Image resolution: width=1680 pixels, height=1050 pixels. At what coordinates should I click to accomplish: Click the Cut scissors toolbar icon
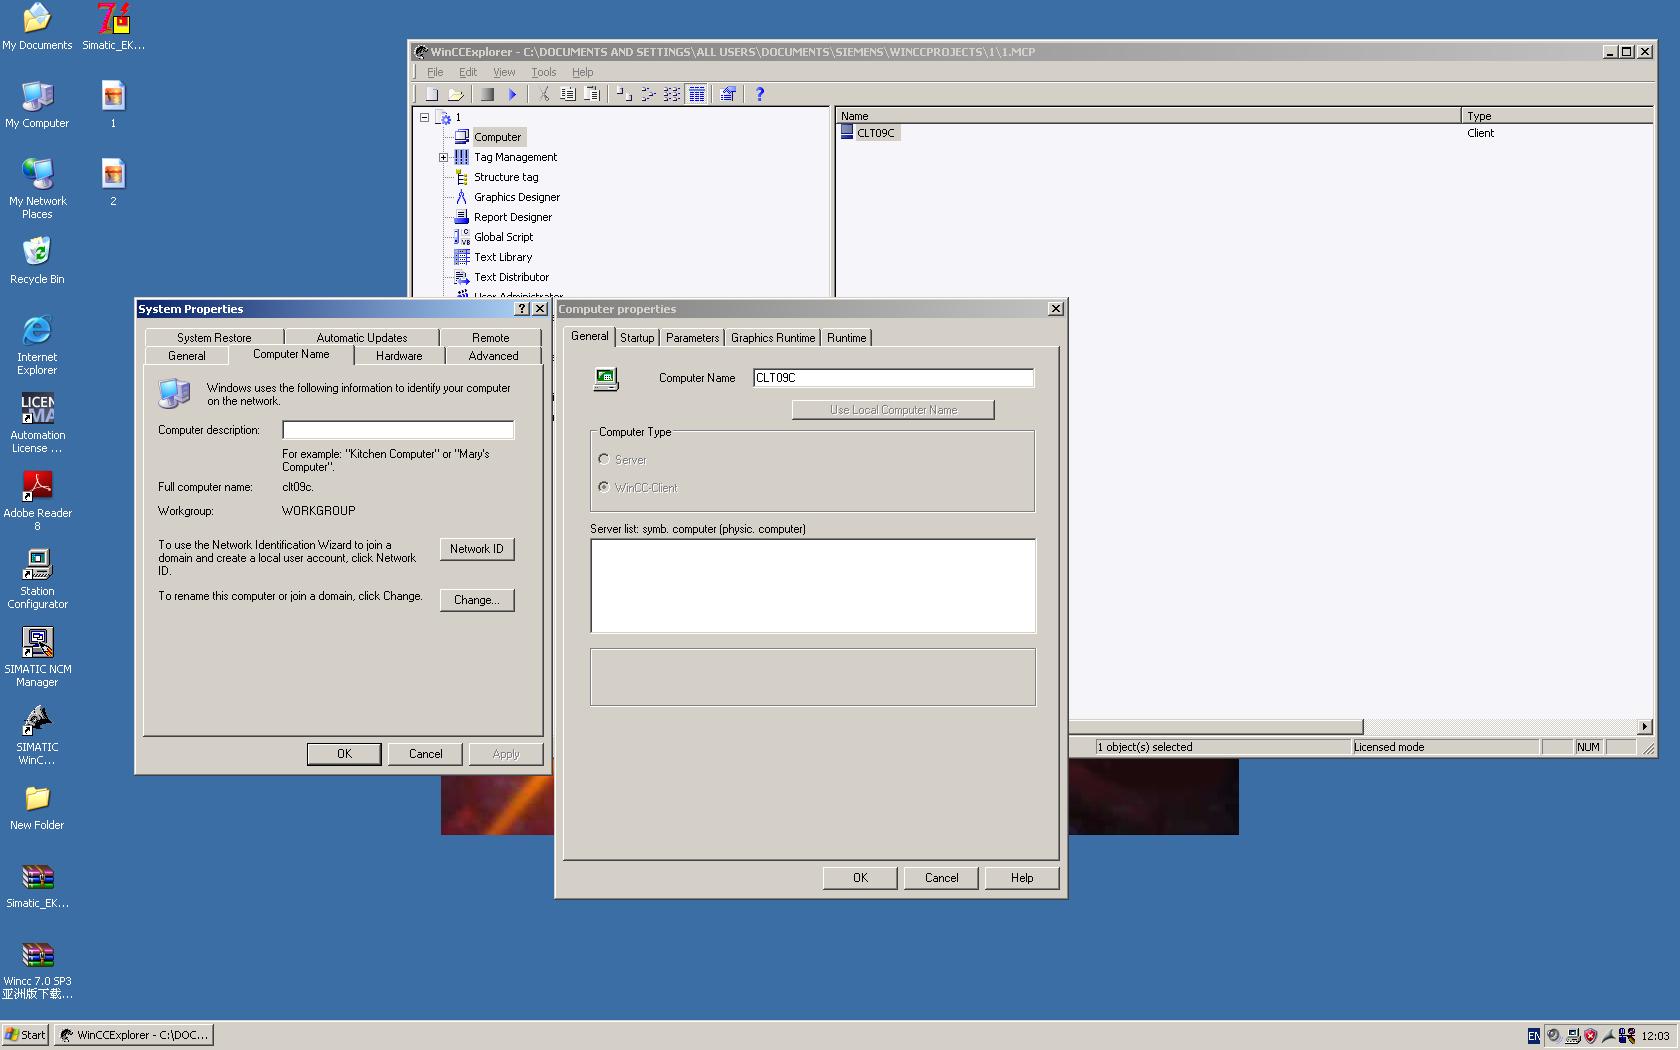coord(544,94)
